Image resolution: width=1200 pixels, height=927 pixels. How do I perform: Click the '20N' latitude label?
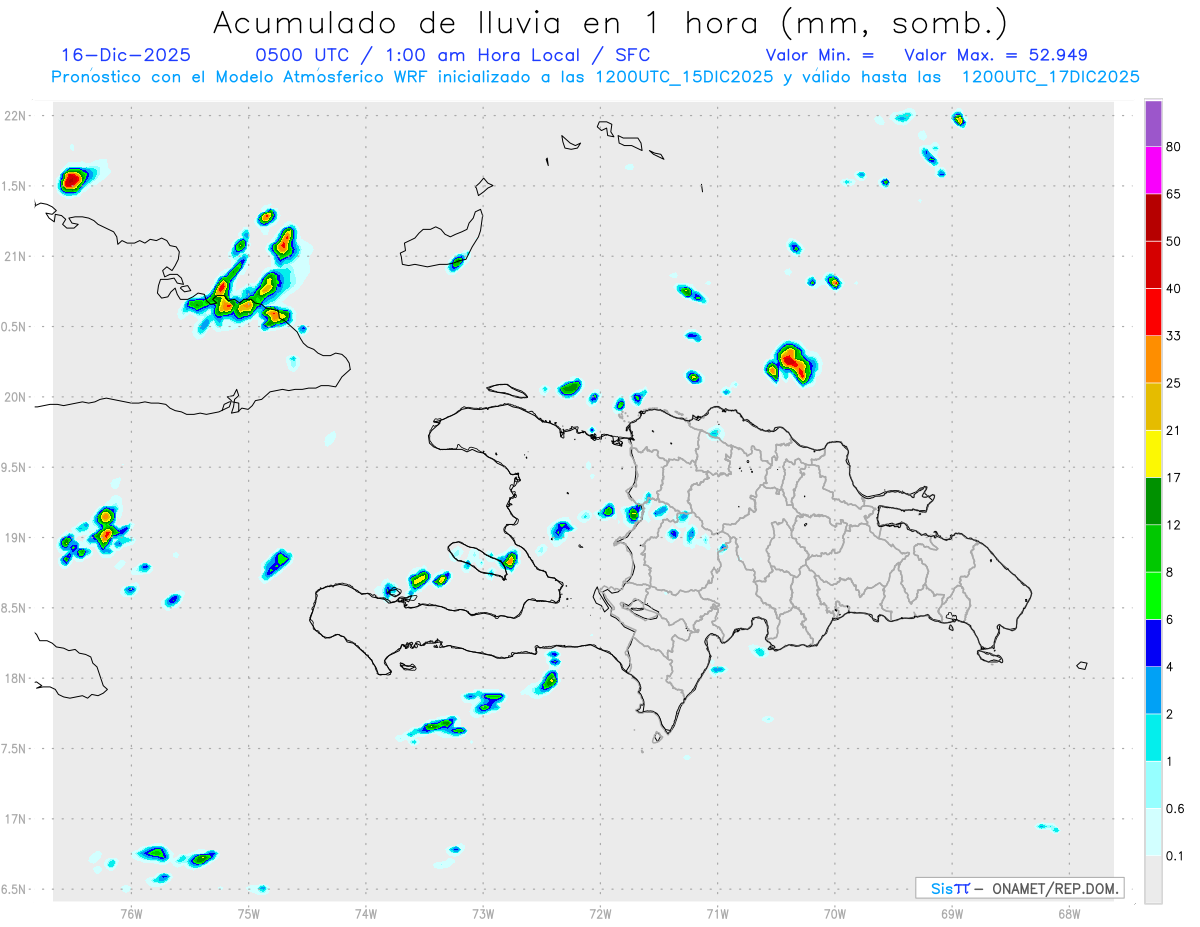point(17,397)
